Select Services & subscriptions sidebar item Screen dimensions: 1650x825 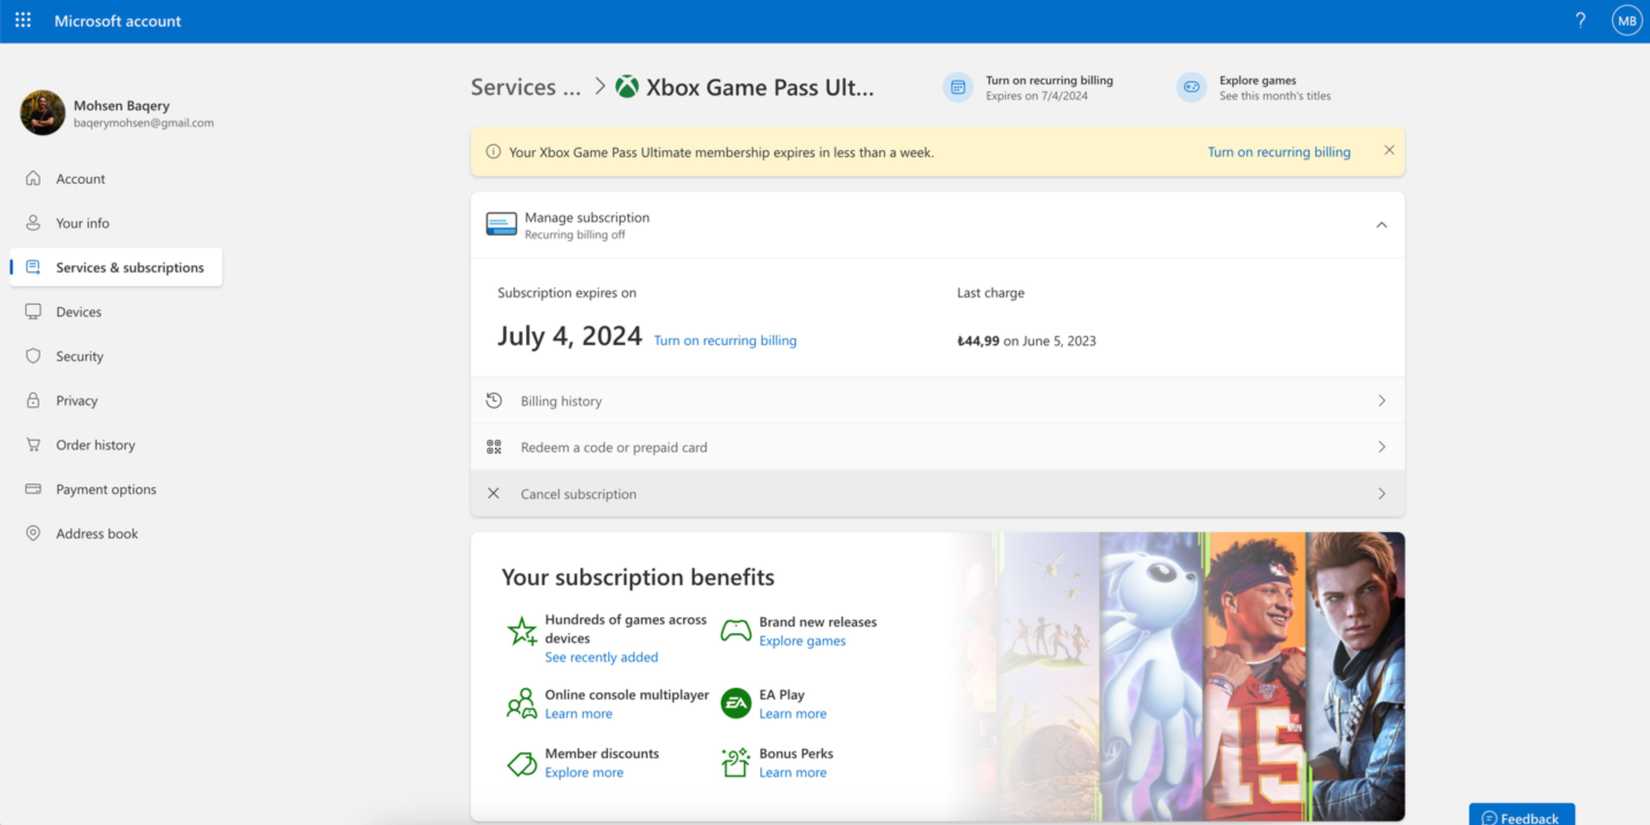pyautogui.click(x=116, y=267)
